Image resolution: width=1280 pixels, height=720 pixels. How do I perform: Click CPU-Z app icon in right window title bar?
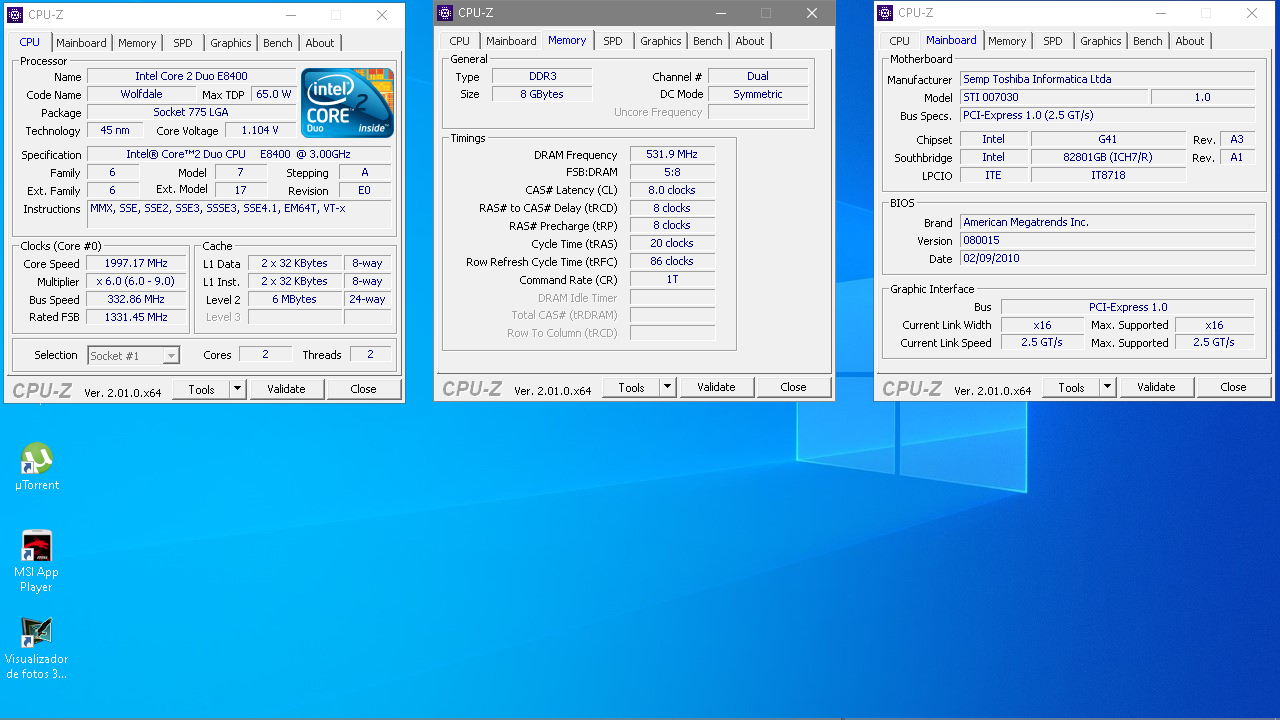tap(885, 13)
